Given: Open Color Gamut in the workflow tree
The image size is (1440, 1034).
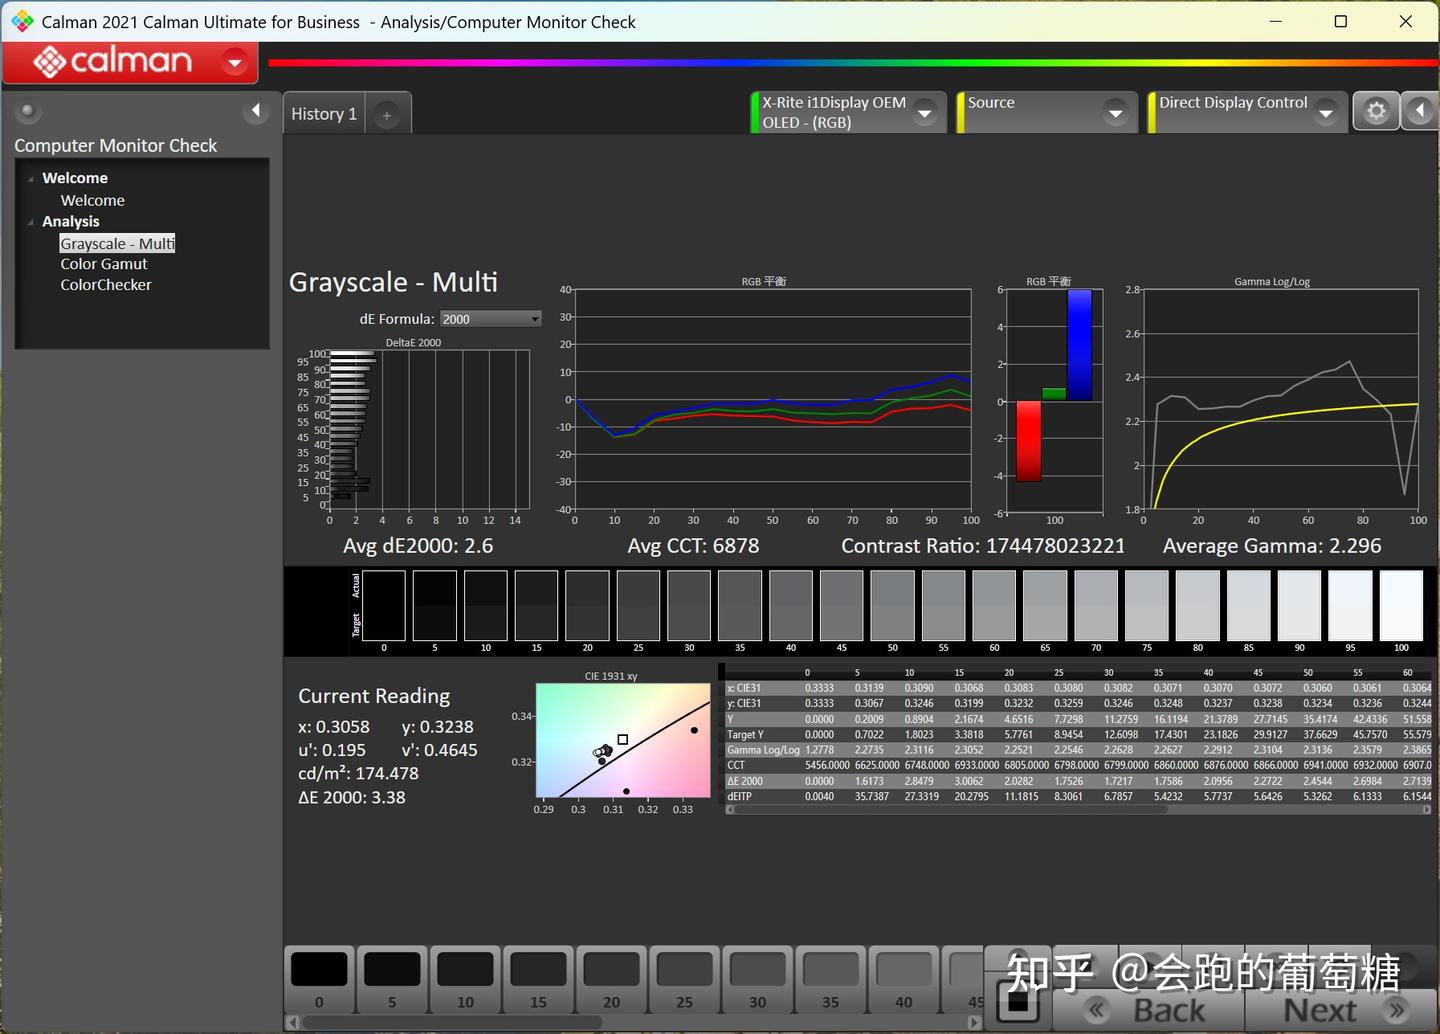Looking at the screenshot, I should (104, 264).
